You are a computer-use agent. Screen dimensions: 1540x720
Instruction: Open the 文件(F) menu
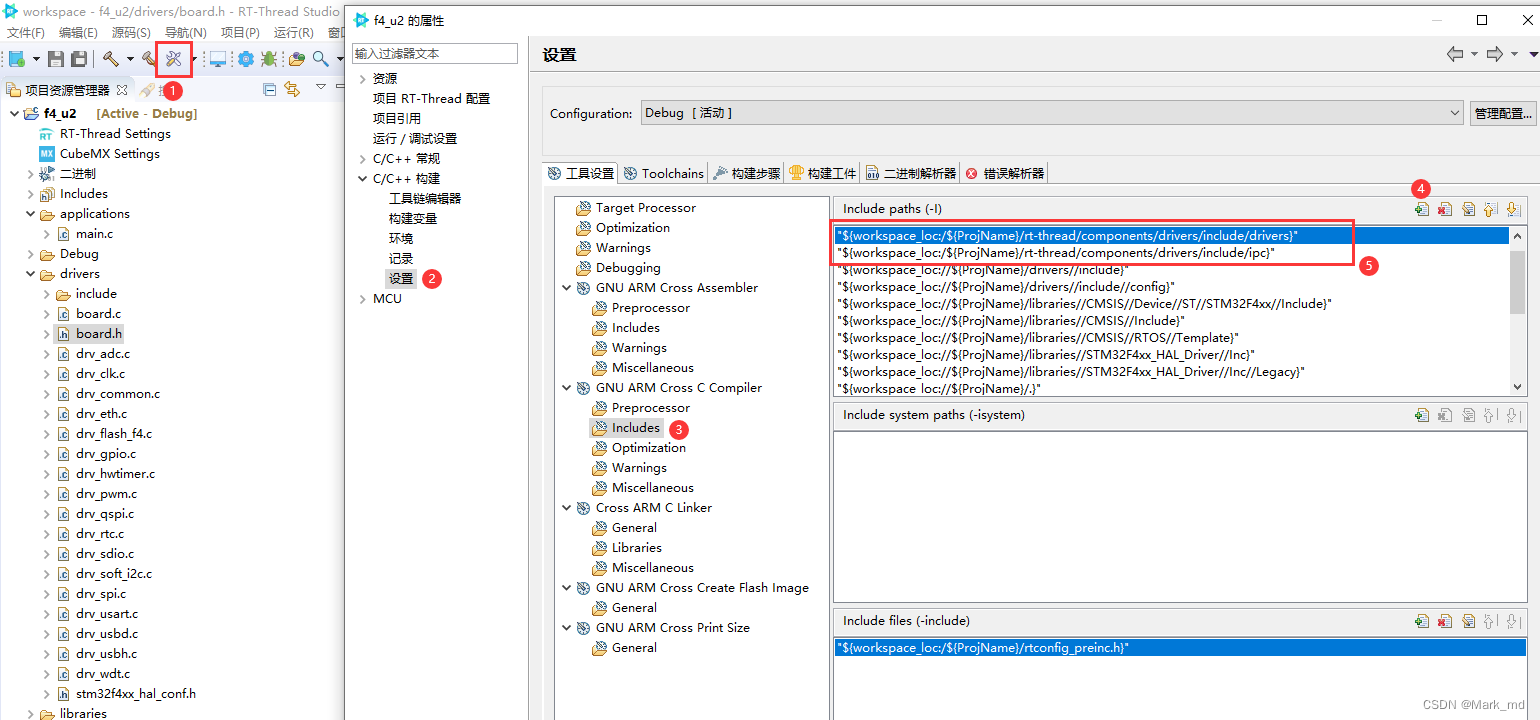(x=25, y=33)
